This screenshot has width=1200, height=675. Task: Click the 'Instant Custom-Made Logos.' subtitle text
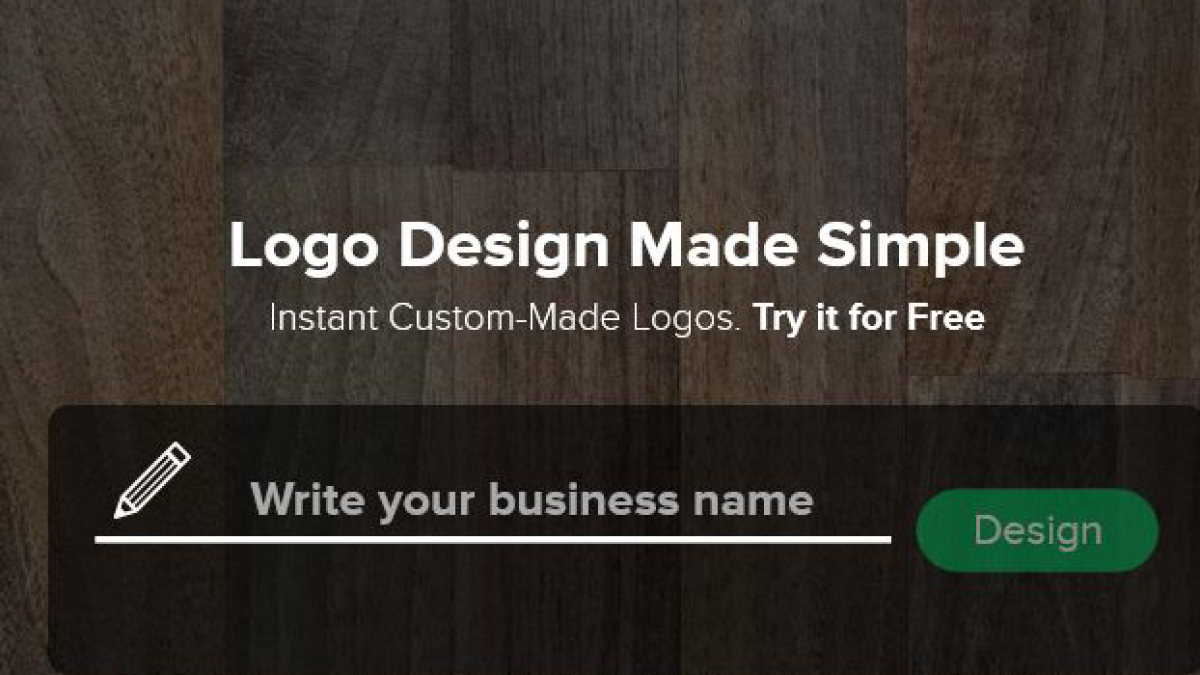click(506, 319)
